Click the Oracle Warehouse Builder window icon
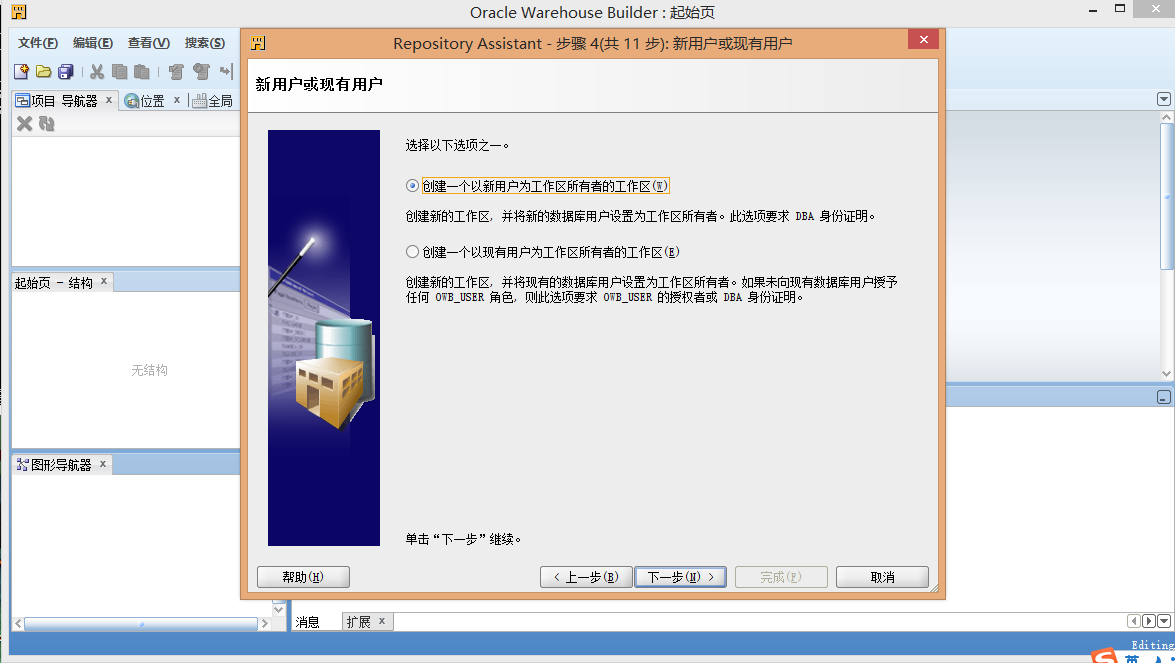The height and width of the screenshot is (663, 1175). [x=19, y=12]
